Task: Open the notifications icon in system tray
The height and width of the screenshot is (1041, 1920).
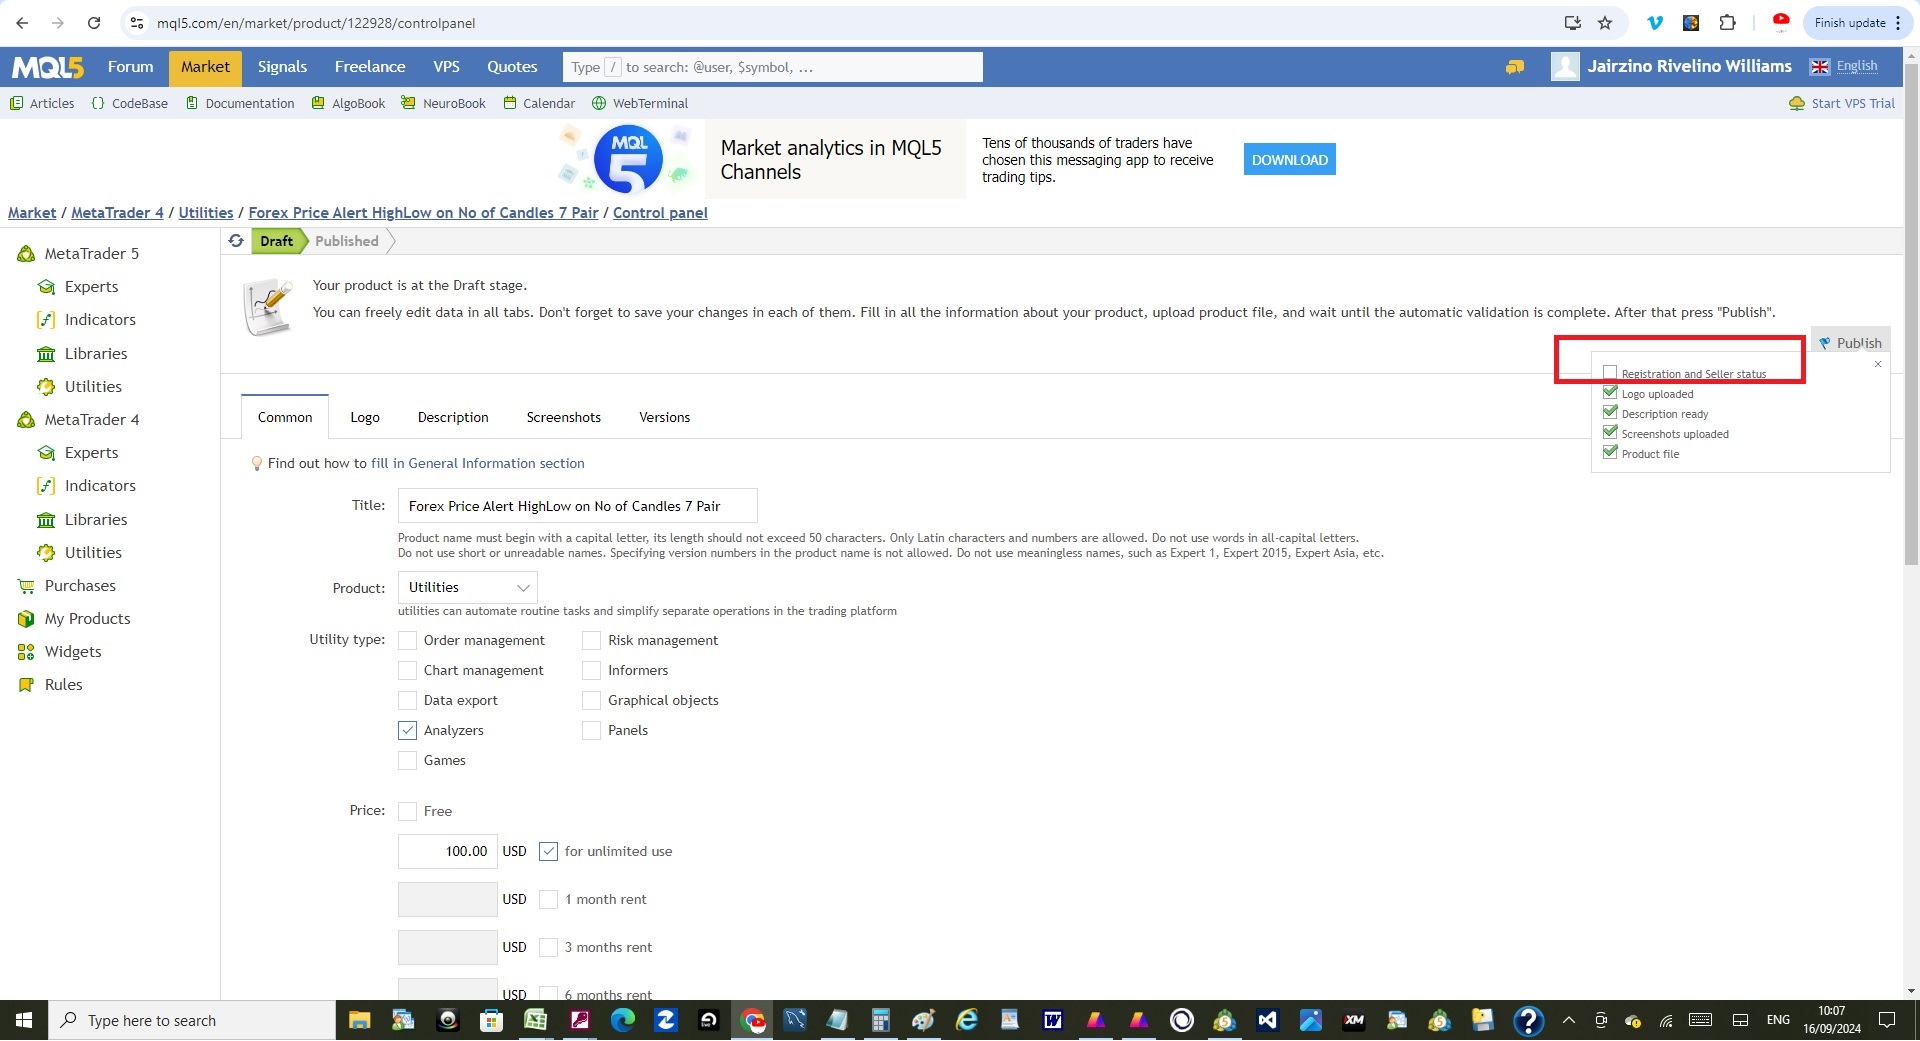Action: (1887, 1020)
